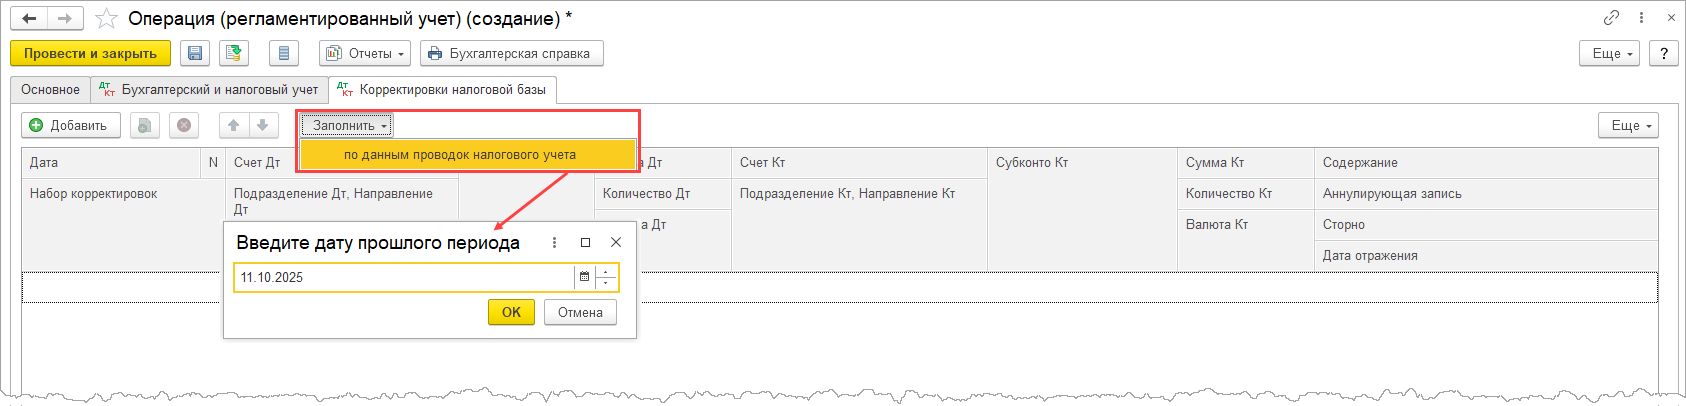Viewport: 1686px width, 406px height.
Task: Expand the Заполнить dropdown button
Action: pos(349,125)
